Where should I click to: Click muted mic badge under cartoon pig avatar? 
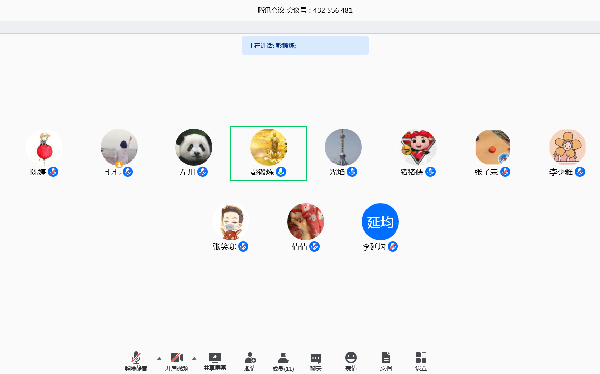click(x=430, y=172)
